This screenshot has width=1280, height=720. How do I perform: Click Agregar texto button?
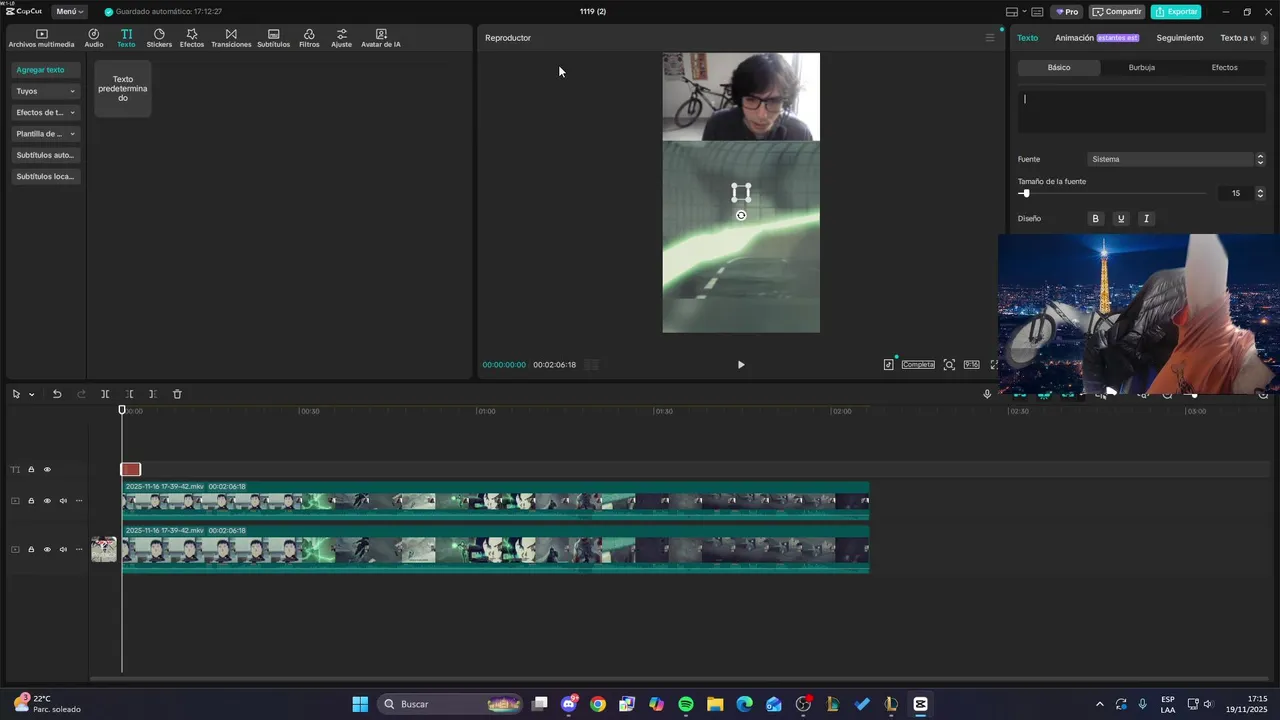point(45,70)
